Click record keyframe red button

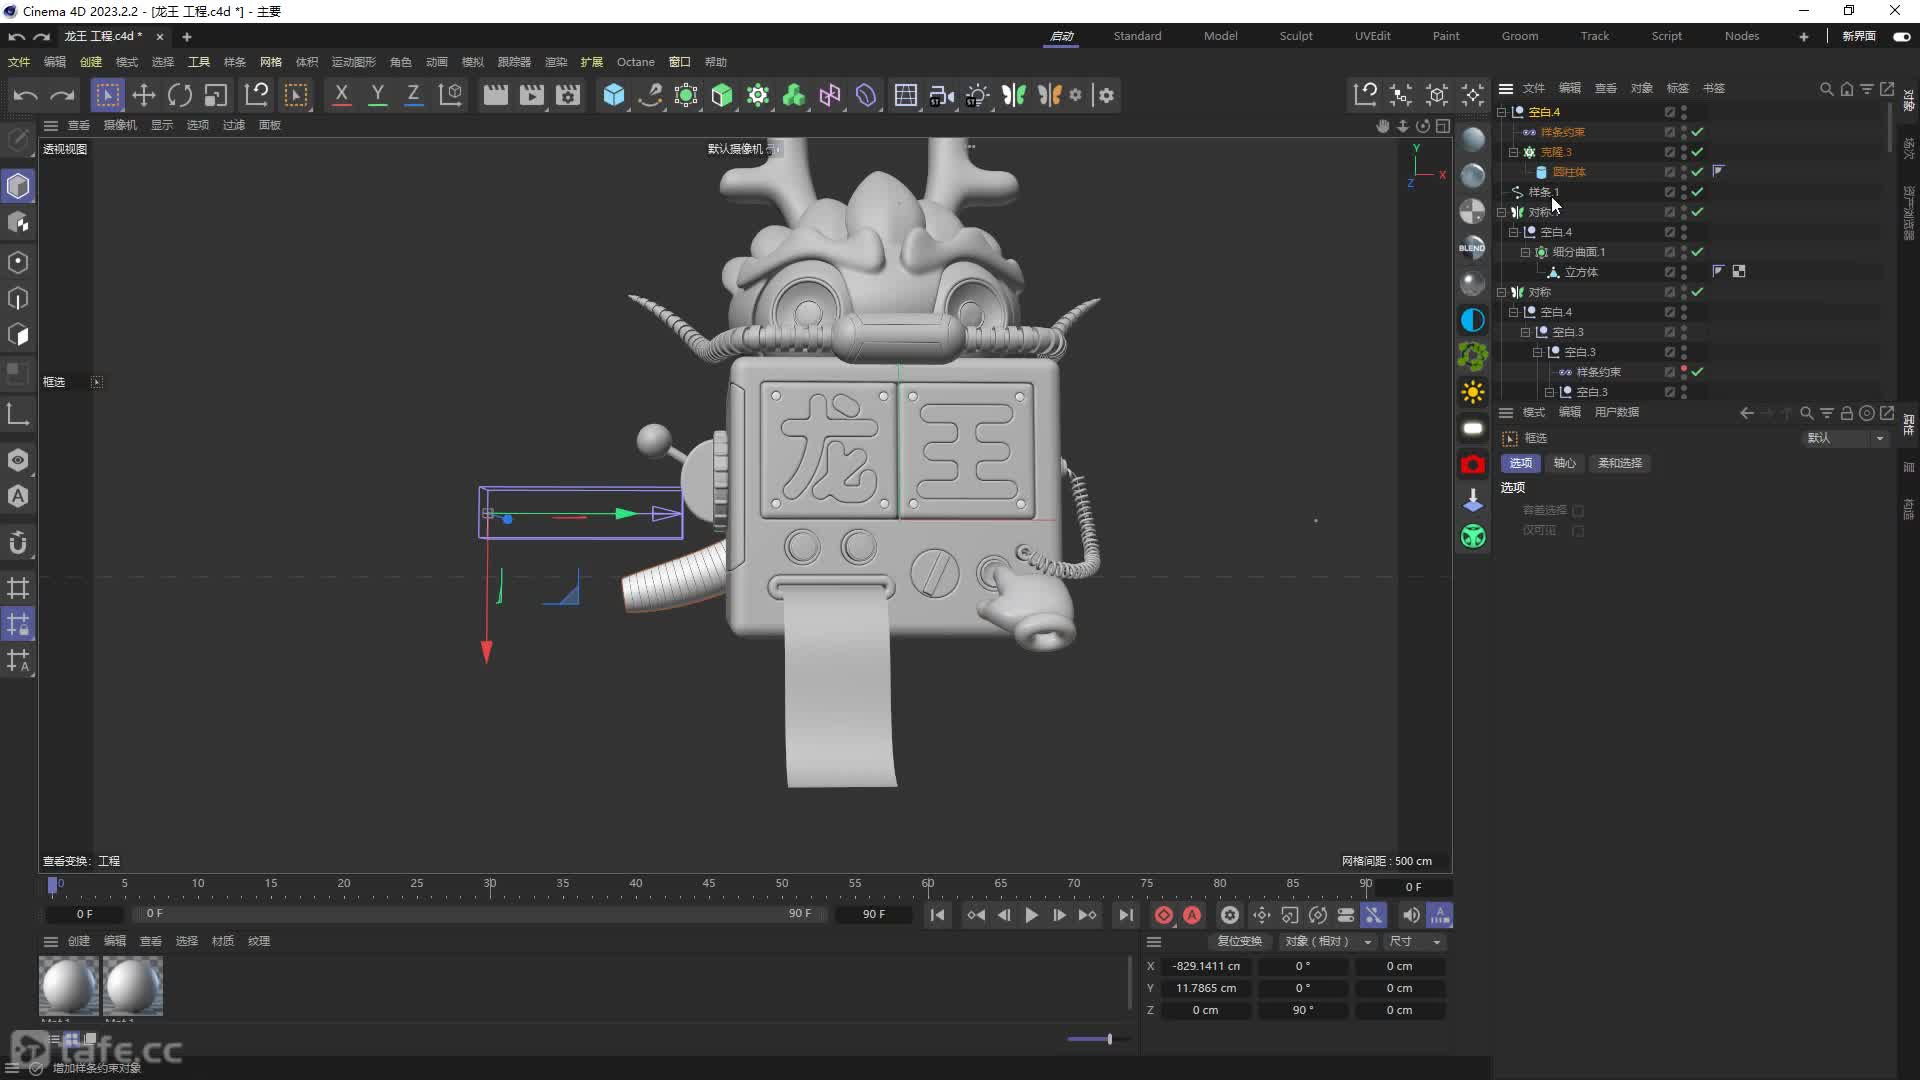(x=1163, y=915)
